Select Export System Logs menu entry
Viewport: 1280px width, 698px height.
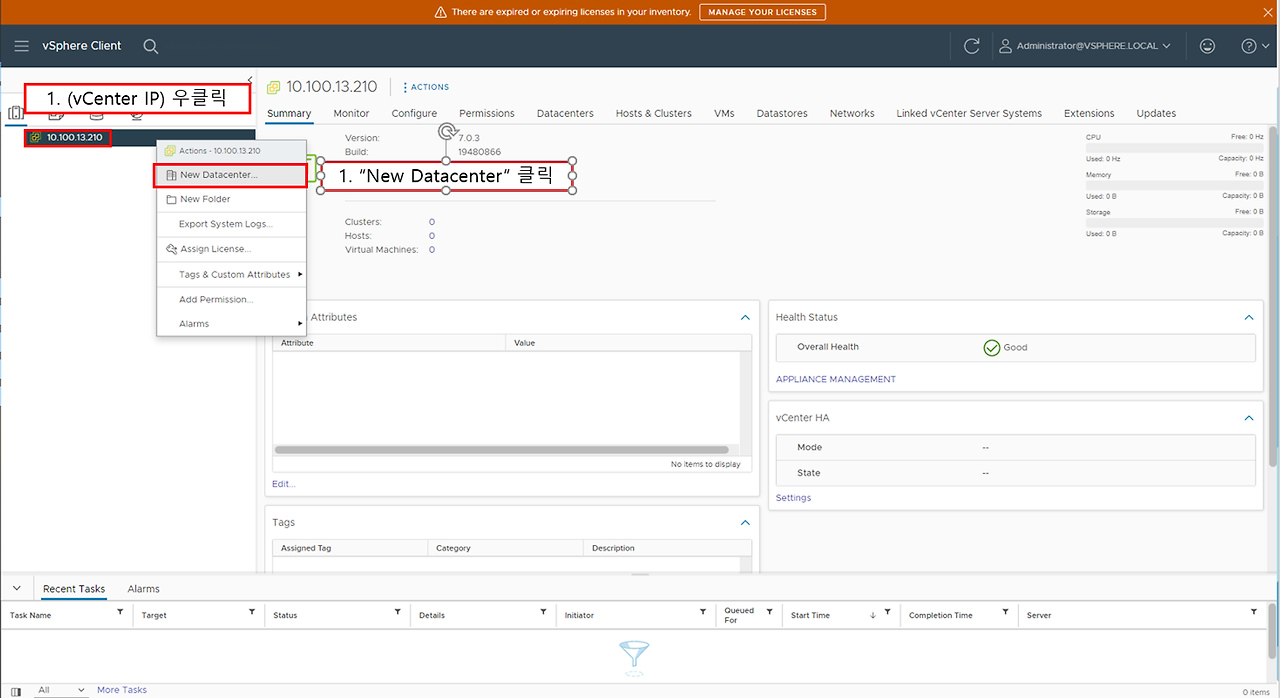[x=231, y=224]
